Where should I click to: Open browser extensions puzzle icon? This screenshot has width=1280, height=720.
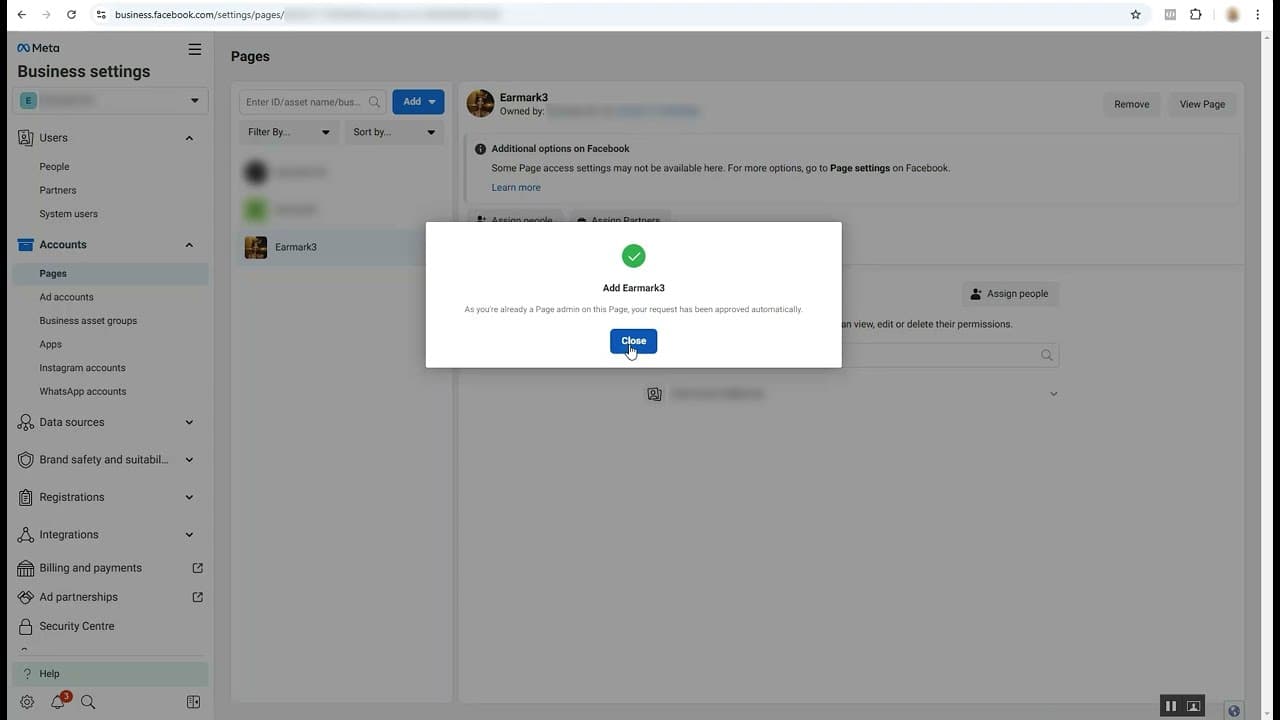click(x=1196, y=15)
